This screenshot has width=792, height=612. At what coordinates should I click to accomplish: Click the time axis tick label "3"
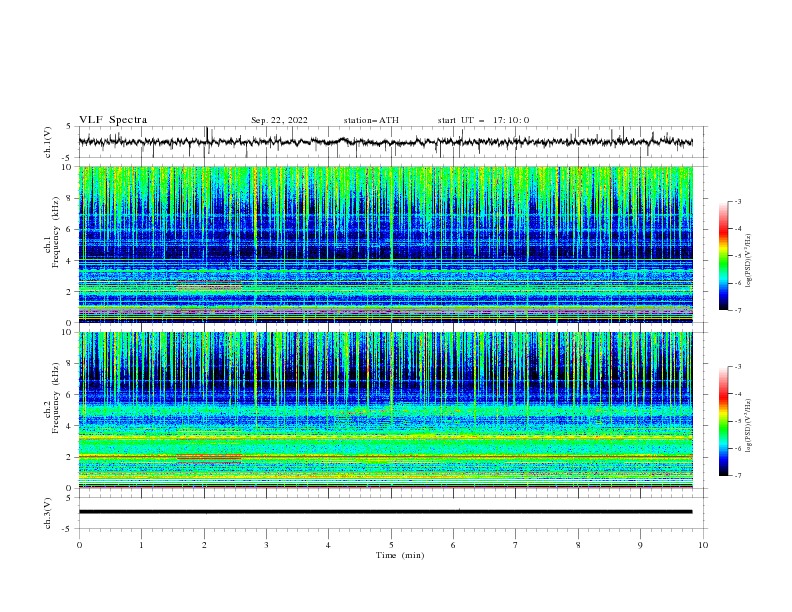[x=266, y=545]
